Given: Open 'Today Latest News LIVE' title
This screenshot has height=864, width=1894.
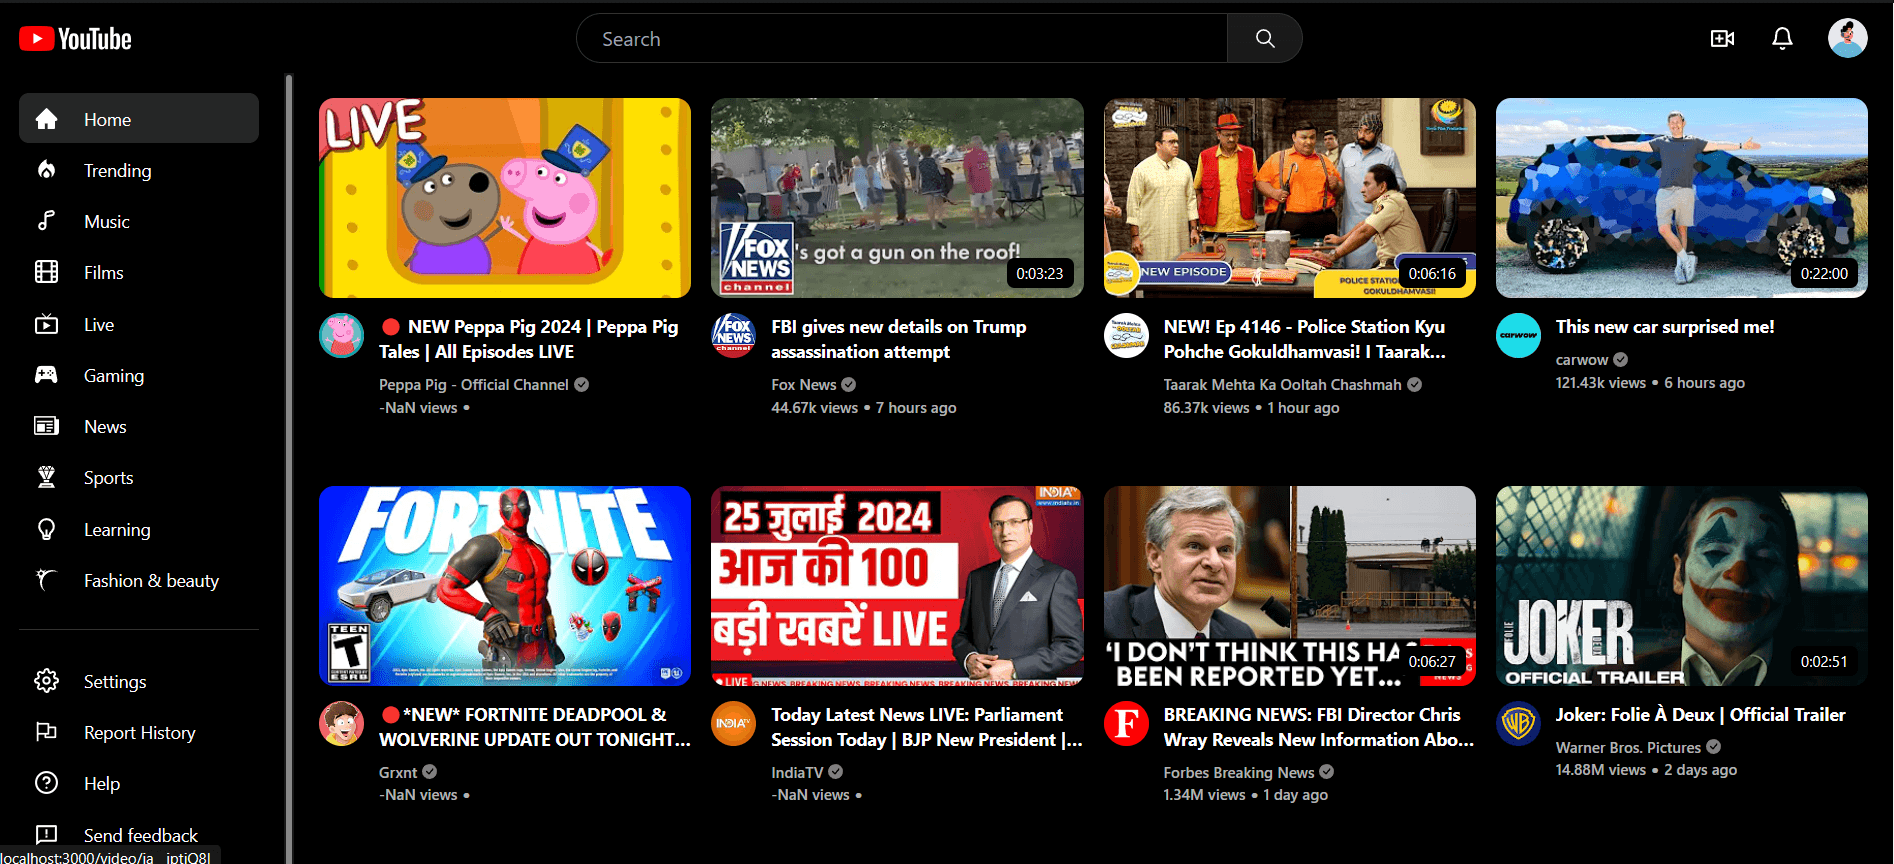Looking at the screenshot, I should click(927, 727).
